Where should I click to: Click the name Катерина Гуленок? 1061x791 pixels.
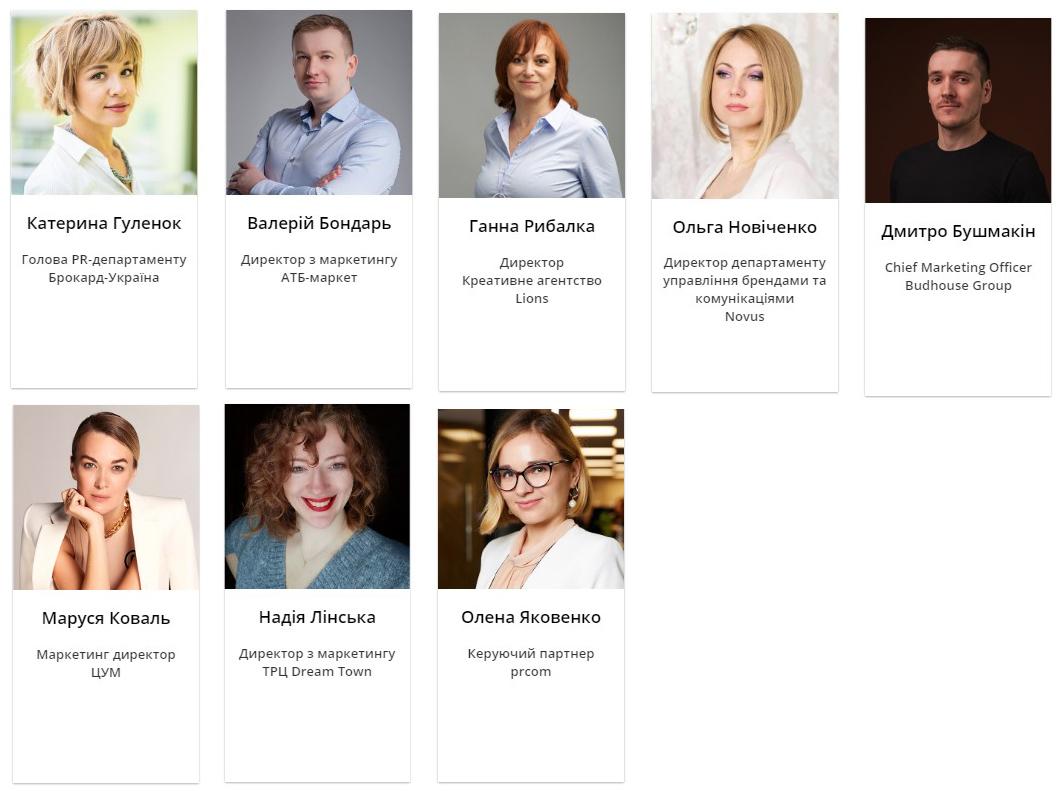[x=104, y=223]
